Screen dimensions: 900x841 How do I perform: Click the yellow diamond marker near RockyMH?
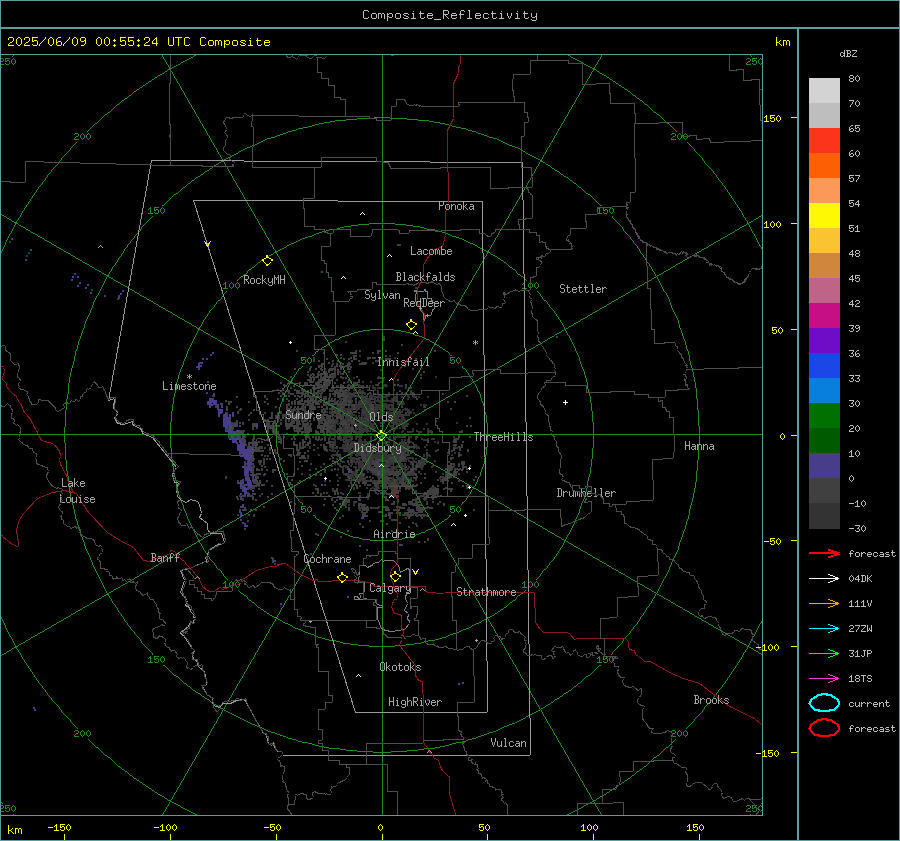pos(267,261)
